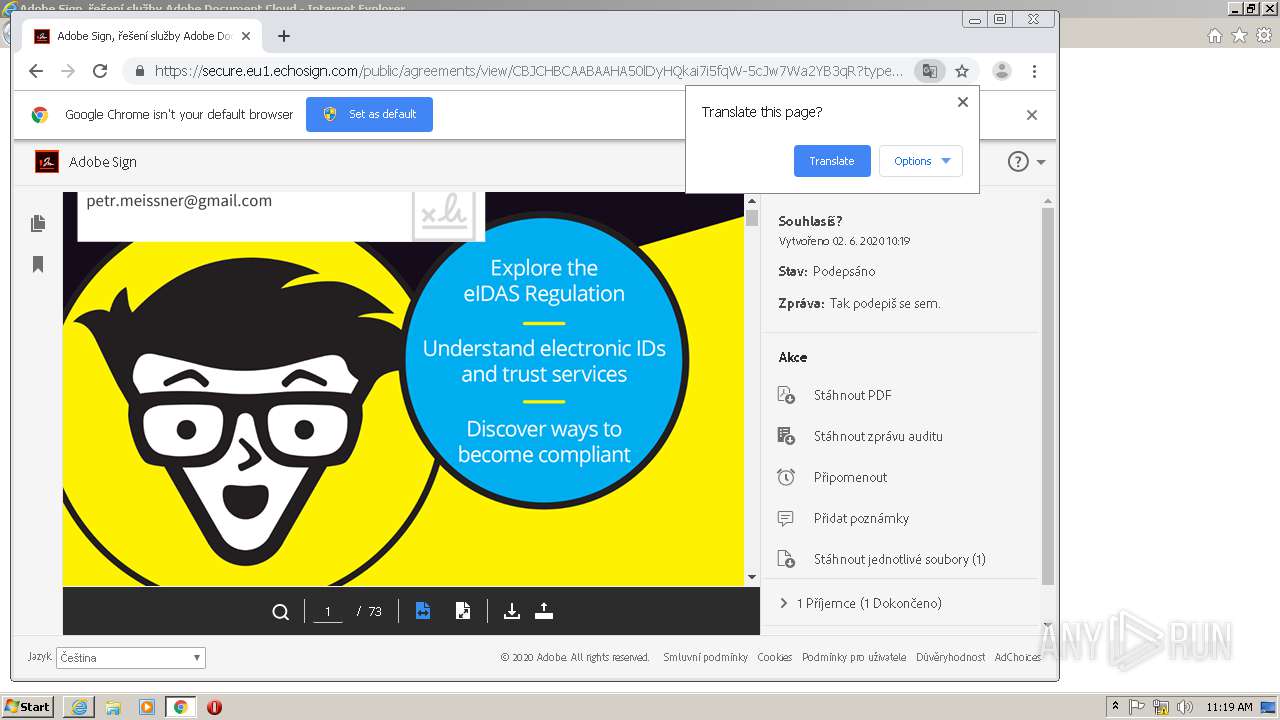Click Stáhnout zprávu auditu action
This screenshot has width=1280, height=720.
878,436
